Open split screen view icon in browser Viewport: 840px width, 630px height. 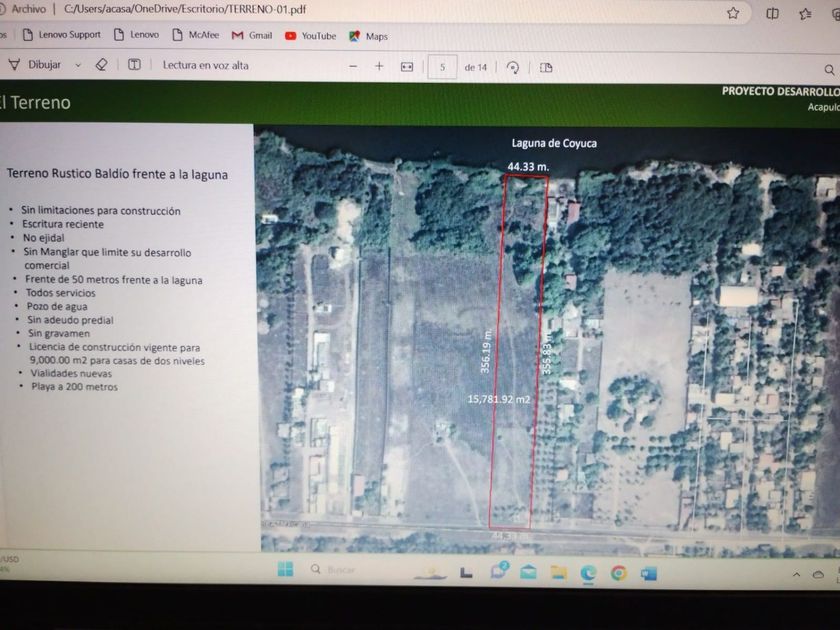[772, 13]
